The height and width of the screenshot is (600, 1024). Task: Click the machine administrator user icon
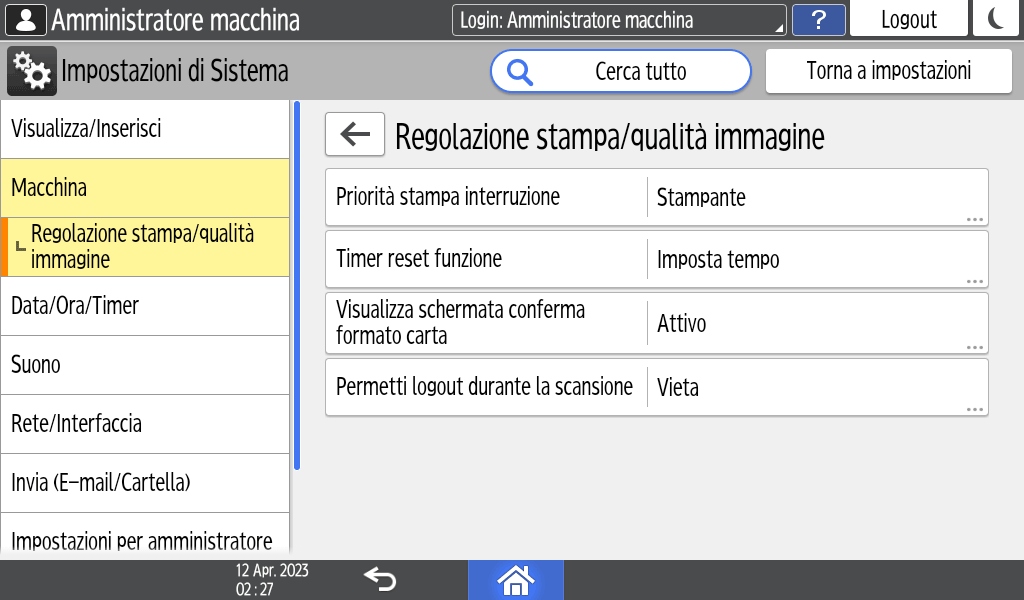25,18
